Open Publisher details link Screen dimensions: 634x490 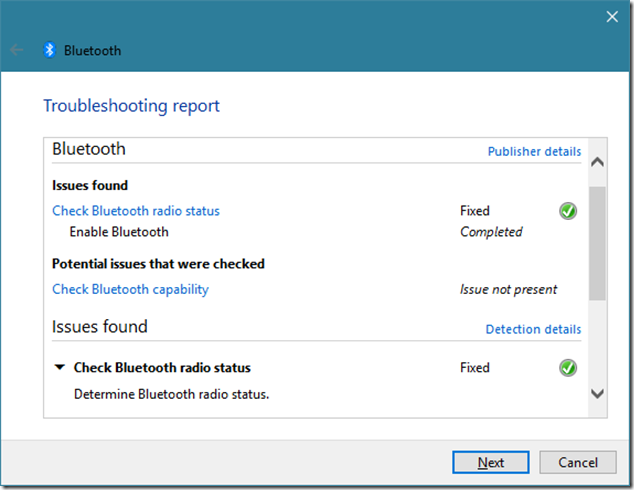[534, 152]
